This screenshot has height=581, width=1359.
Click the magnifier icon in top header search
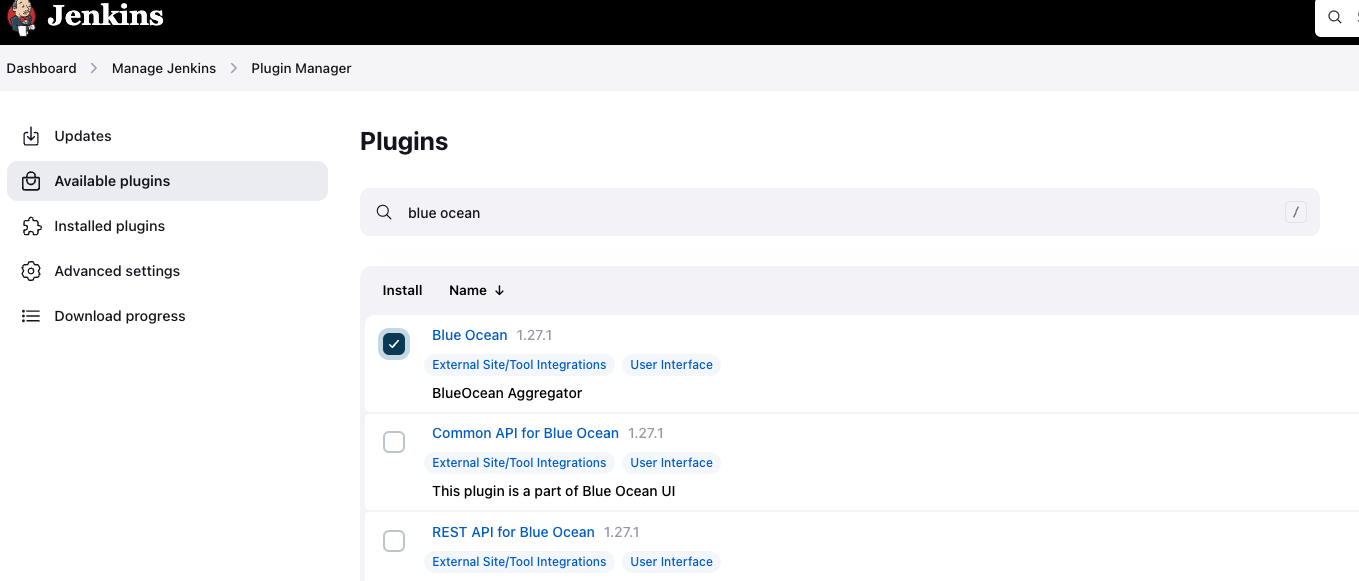[x=1335, y=17]
